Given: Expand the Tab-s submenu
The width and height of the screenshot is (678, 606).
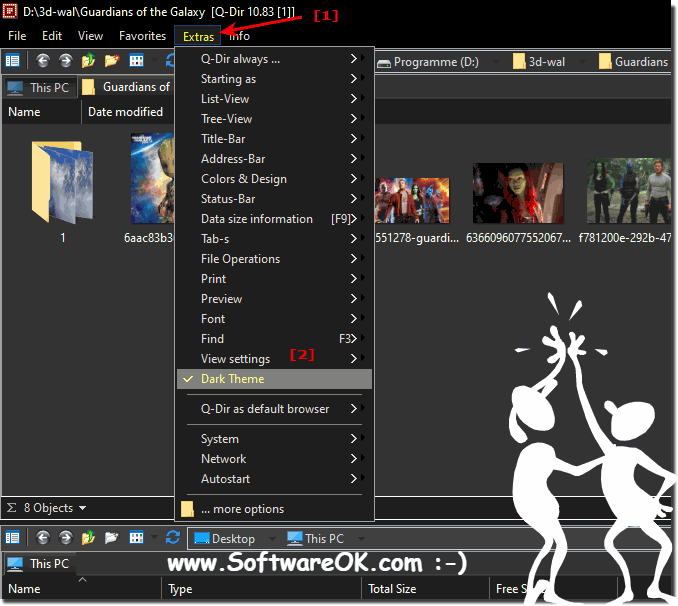Looking at the screenshot, I should click(x=275, y=239).
